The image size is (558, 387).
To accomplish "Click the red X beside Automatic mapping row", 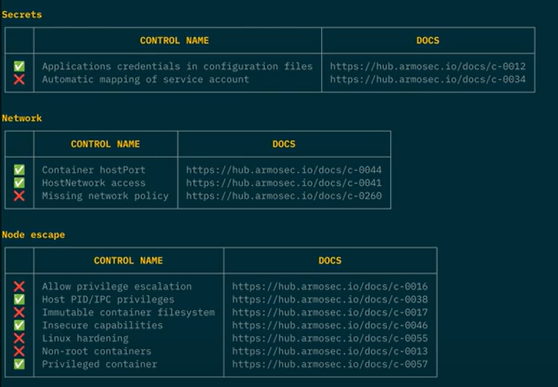I will click(x=19, y=79).
